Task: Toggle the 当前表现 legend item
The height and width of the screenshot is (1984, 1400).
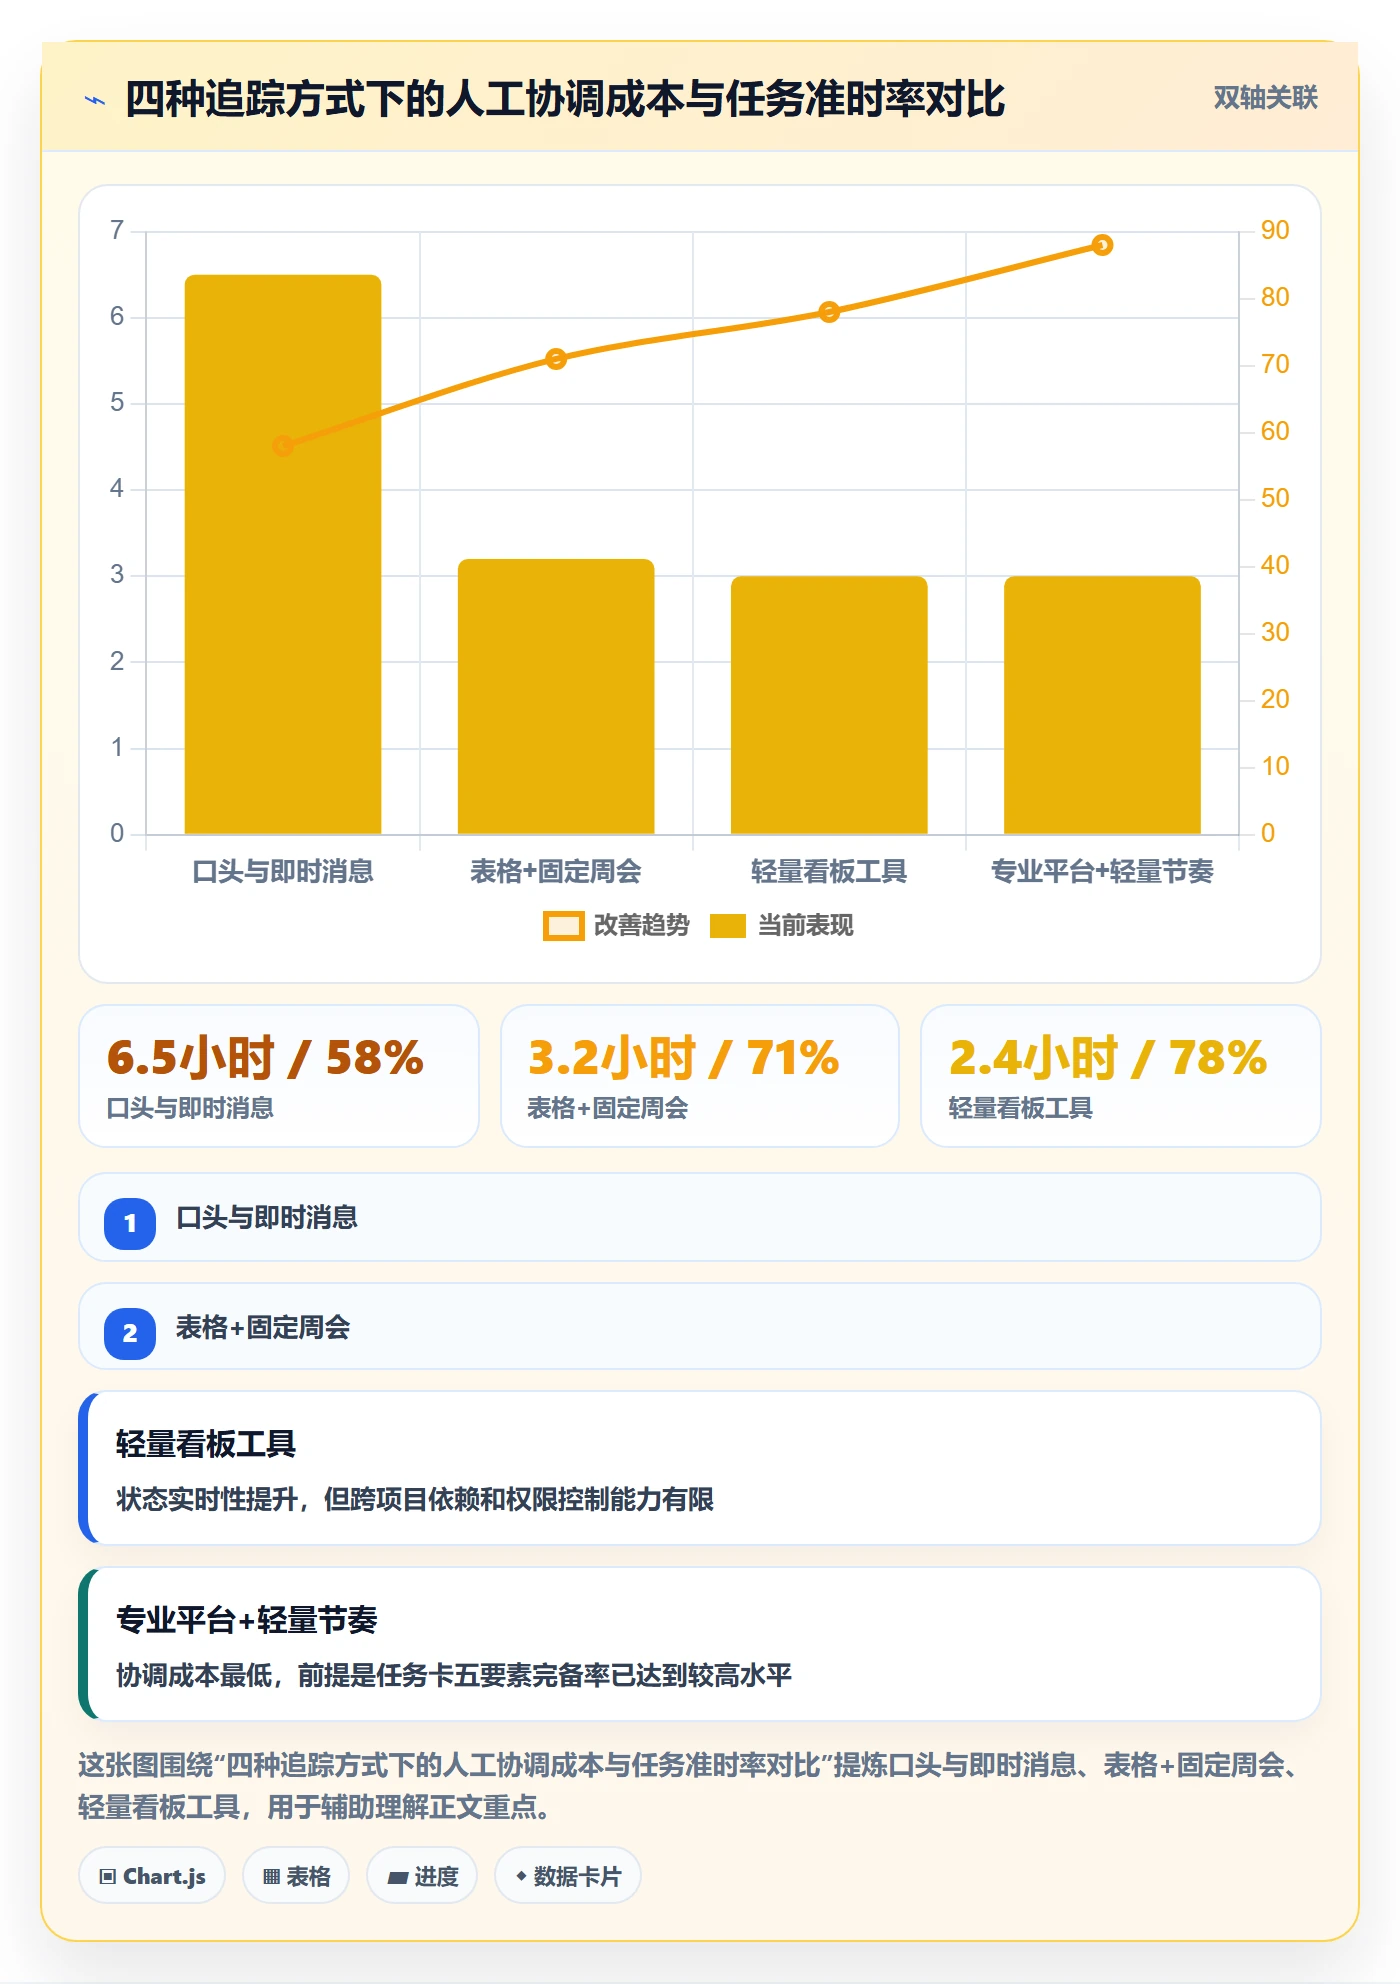Action: tap(782, 926)
